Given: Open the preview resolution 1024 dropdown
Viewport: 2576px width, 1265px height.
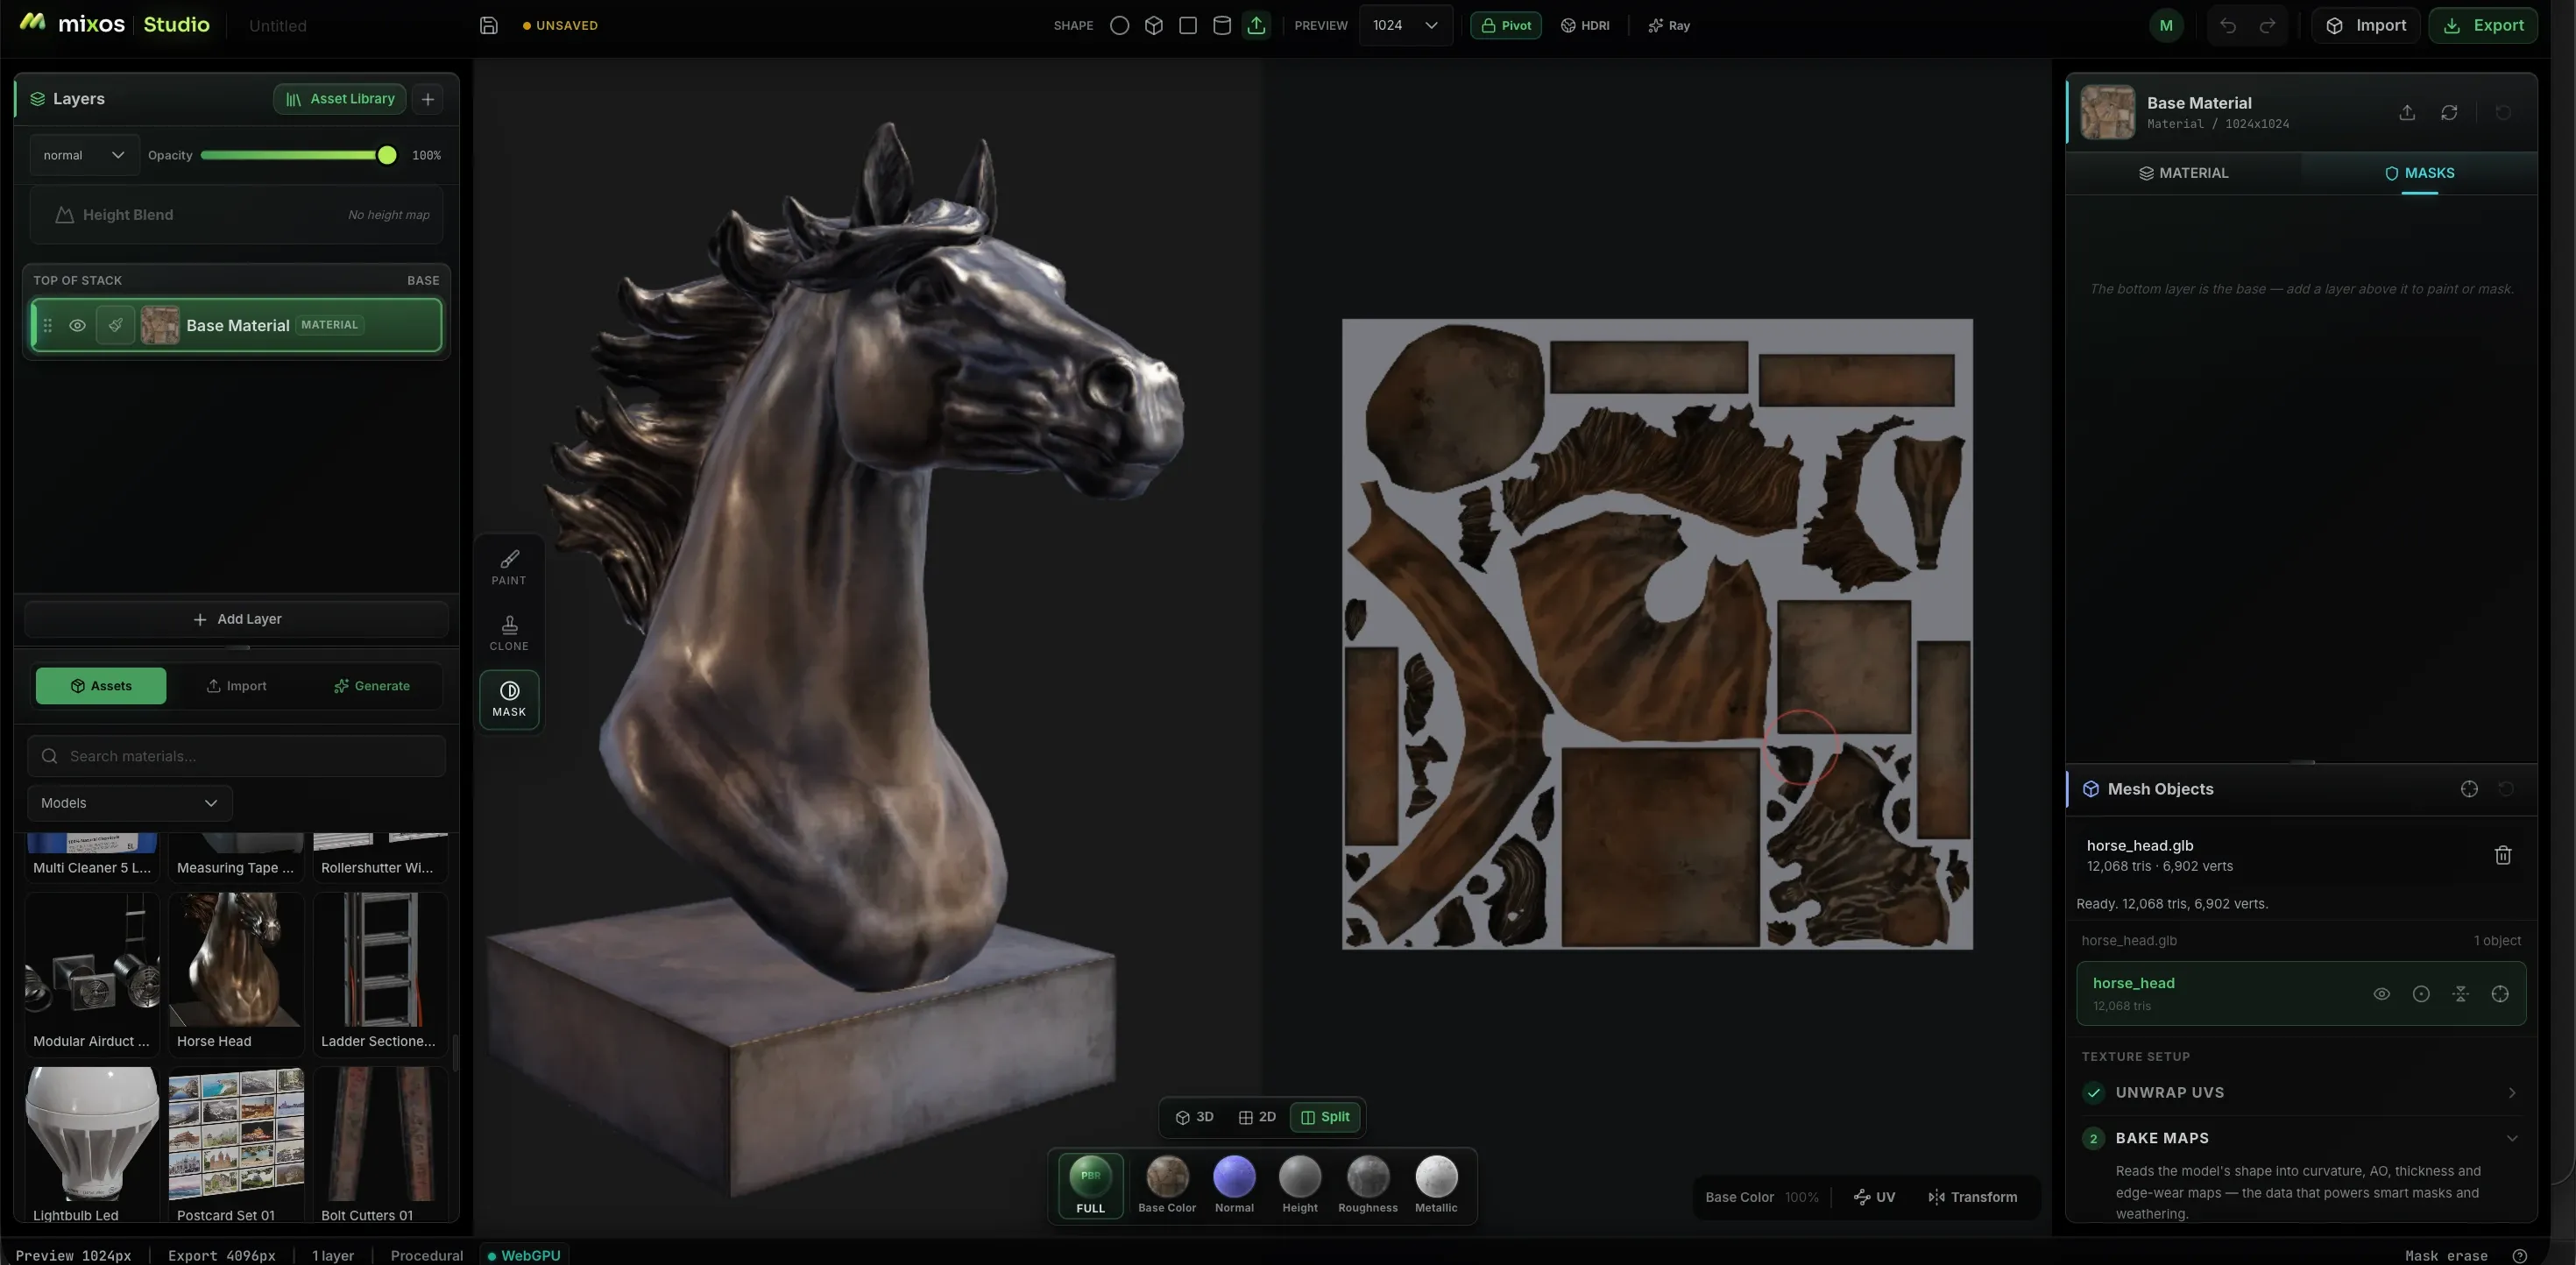Looking at the screenshot, I should 1405,25.
